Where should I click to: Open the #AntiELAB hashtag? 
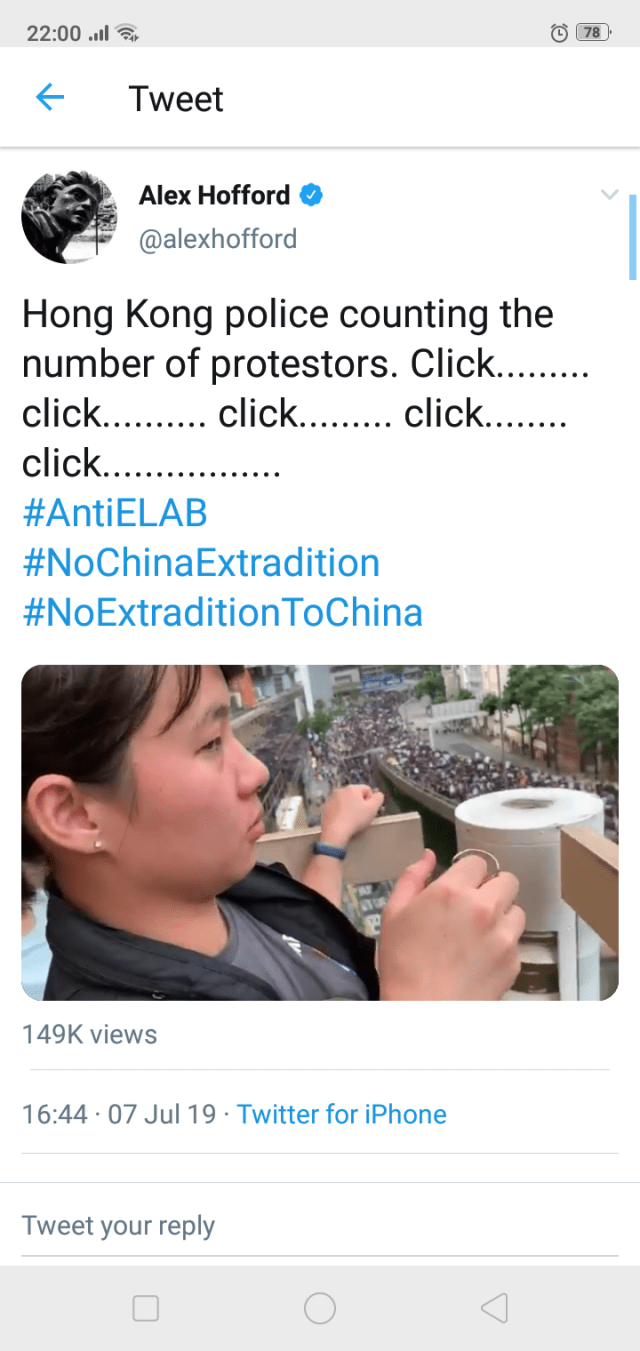tap(115, 513)
